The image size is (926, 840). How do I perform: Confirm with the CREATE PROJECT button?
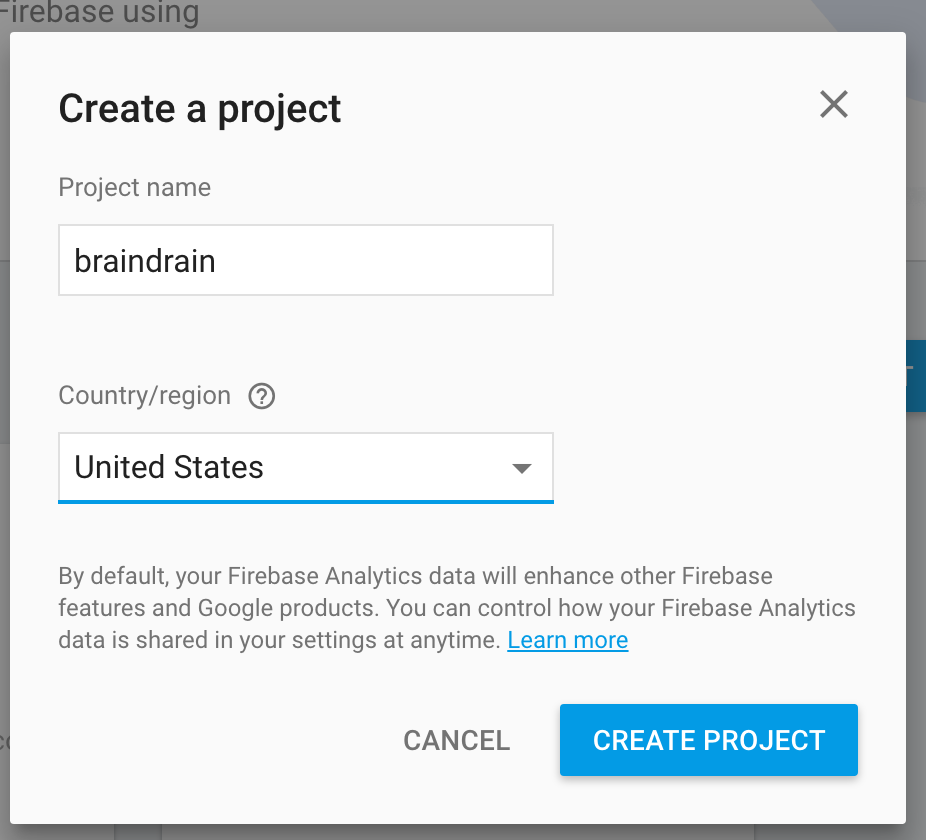(x=709, y=740)
